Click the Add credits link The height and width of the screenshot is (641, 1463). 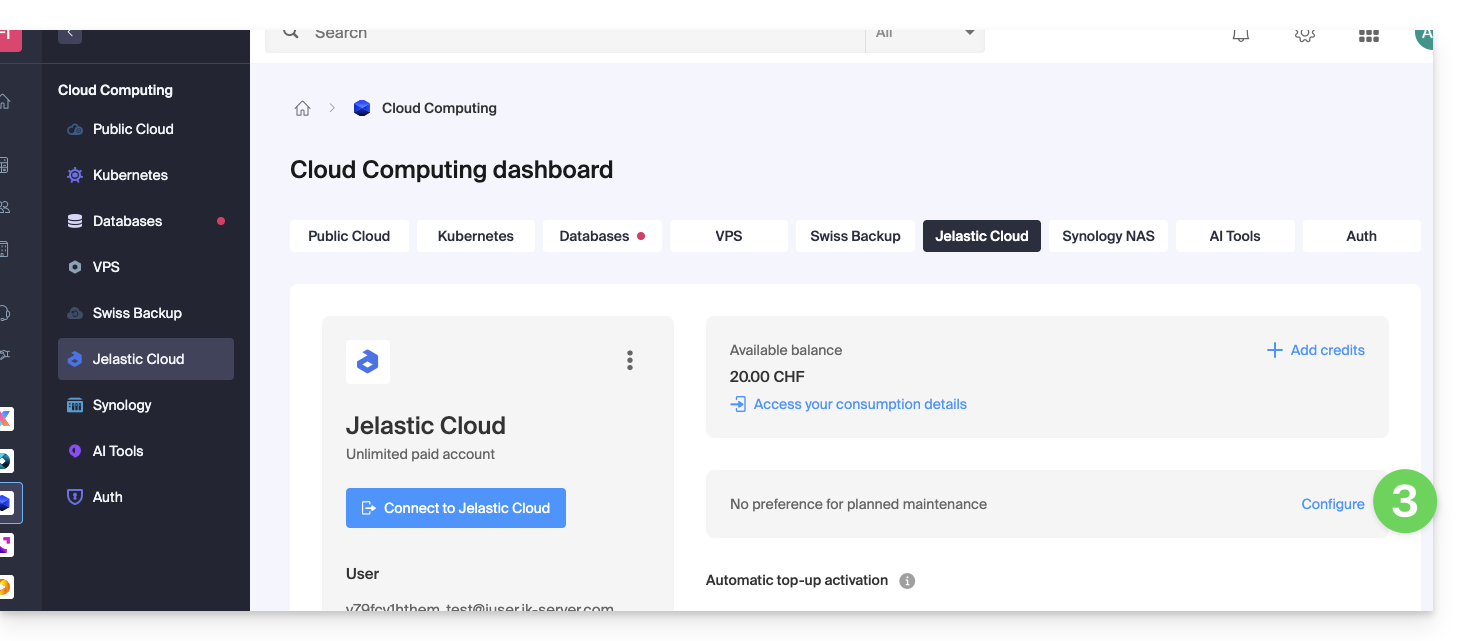point(1316,350)
